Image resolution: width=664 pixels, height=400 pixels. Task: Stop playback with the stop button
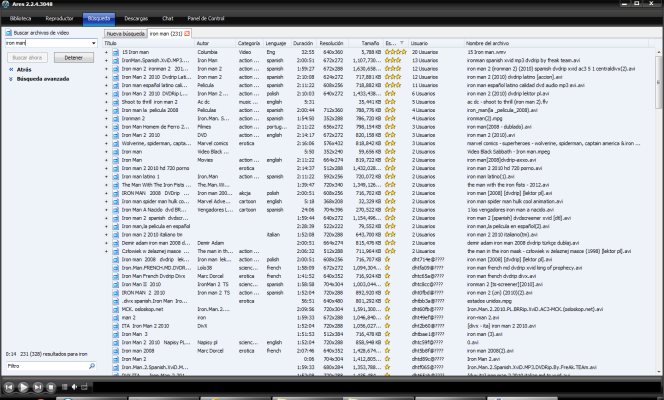(x=51, y=387)
